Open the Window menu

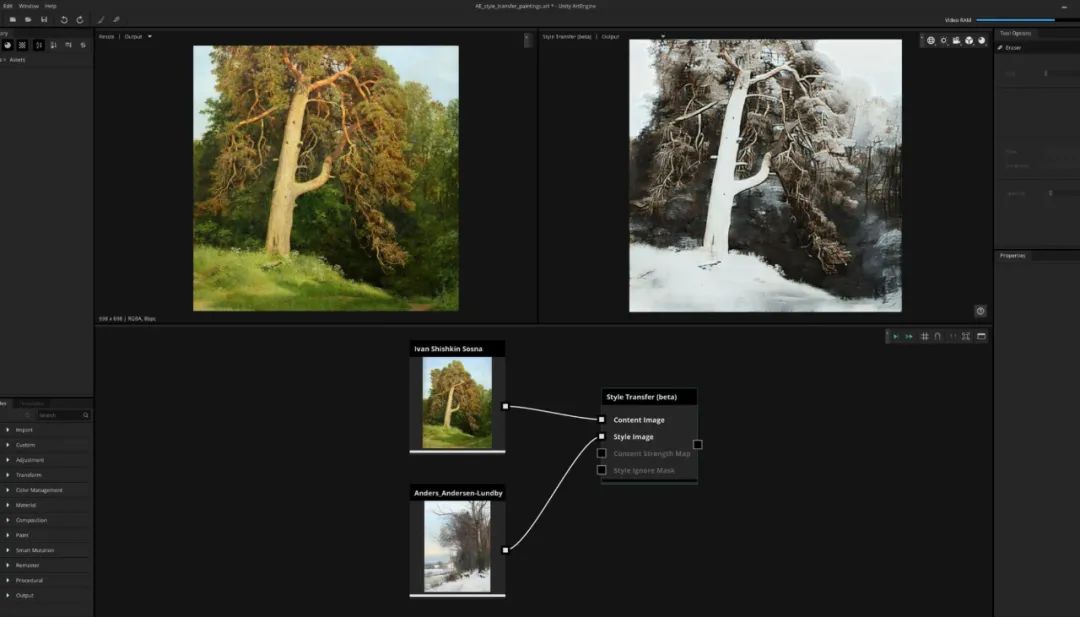[x=28, y=6]
